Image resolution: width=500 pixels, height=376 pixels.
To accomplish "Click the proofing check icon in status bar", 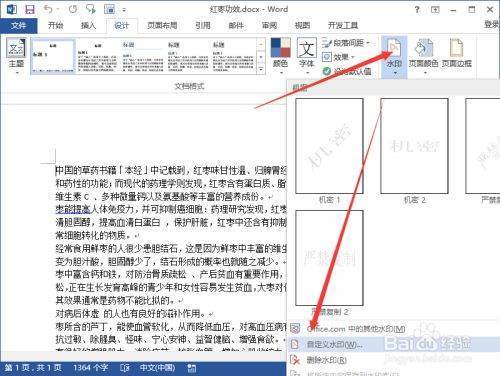I will click(x=125, y=368).
